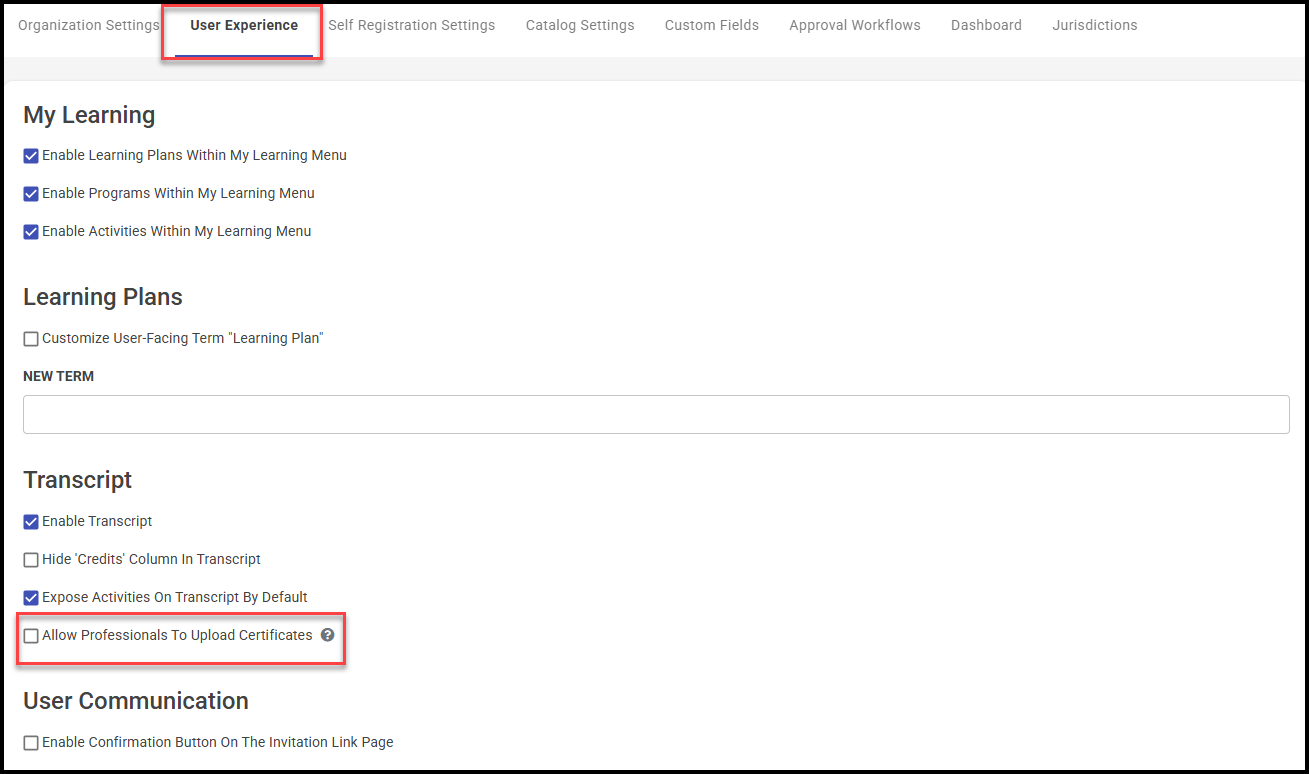This screenshot has width=1309, height=774.
Task: Enable Allow Professionals To Upload Certificates
Action: coord(31,636)
